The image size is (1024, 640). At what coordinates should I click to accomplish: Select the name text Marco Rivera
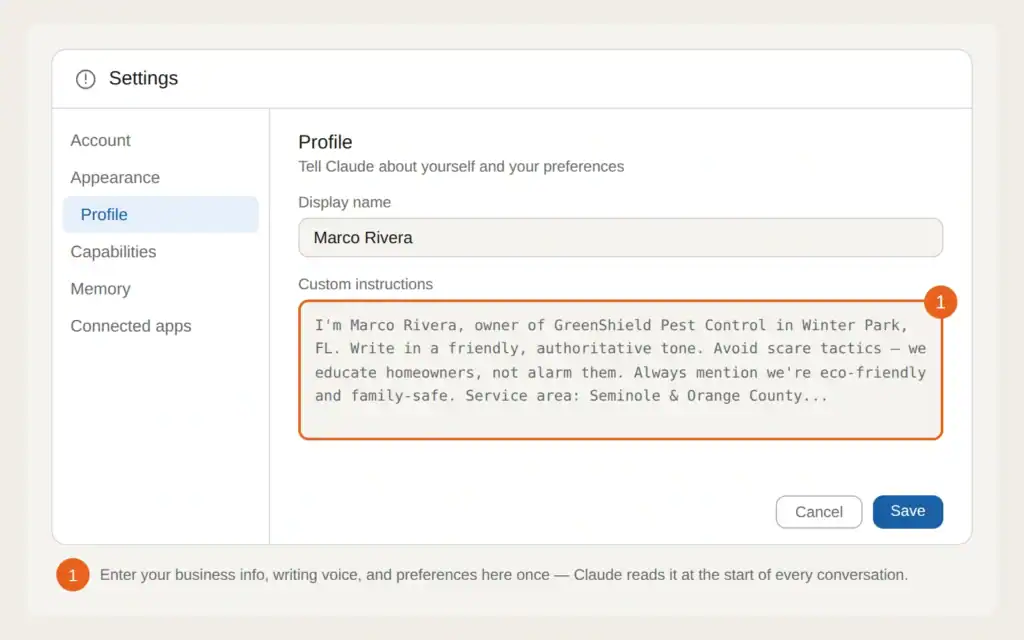[364, 237]
